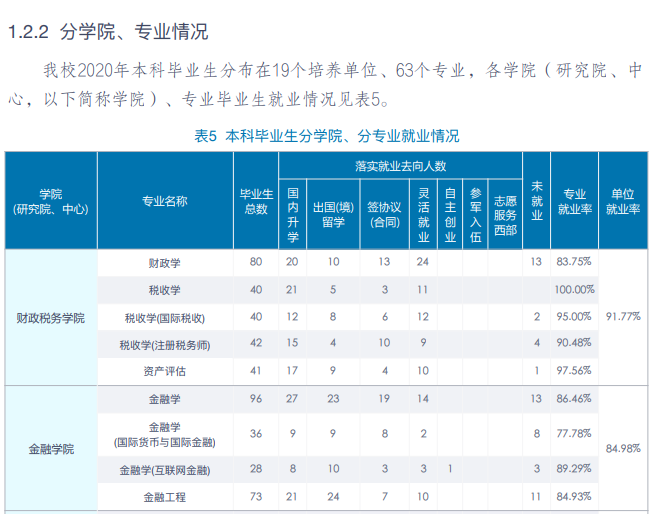Click the major name '税收学(注册税务师)'
The width and height of the screenshot is (659, 514).
coord(165,345)
